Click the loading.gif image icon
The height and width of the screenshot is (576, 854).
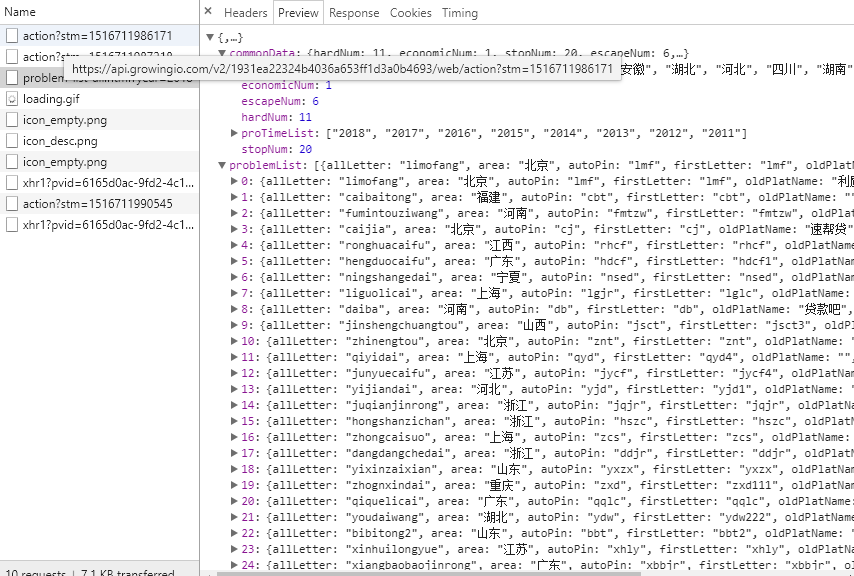pyautogui.click(x=11, y=99)
